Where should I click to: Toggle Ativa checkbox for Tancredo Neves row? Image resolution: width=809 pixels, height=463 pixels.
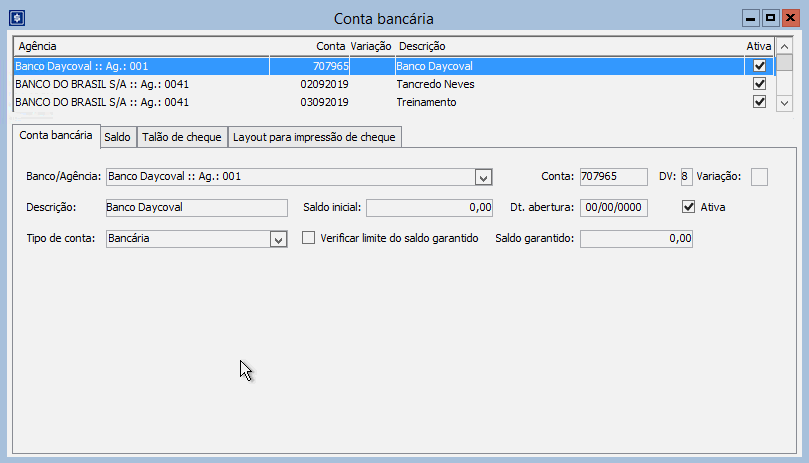click(759, 84)
